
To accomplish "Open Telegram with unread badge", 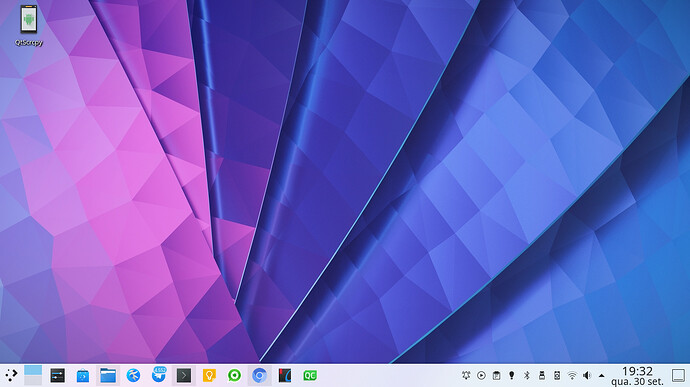I will (x=159, y=375).
